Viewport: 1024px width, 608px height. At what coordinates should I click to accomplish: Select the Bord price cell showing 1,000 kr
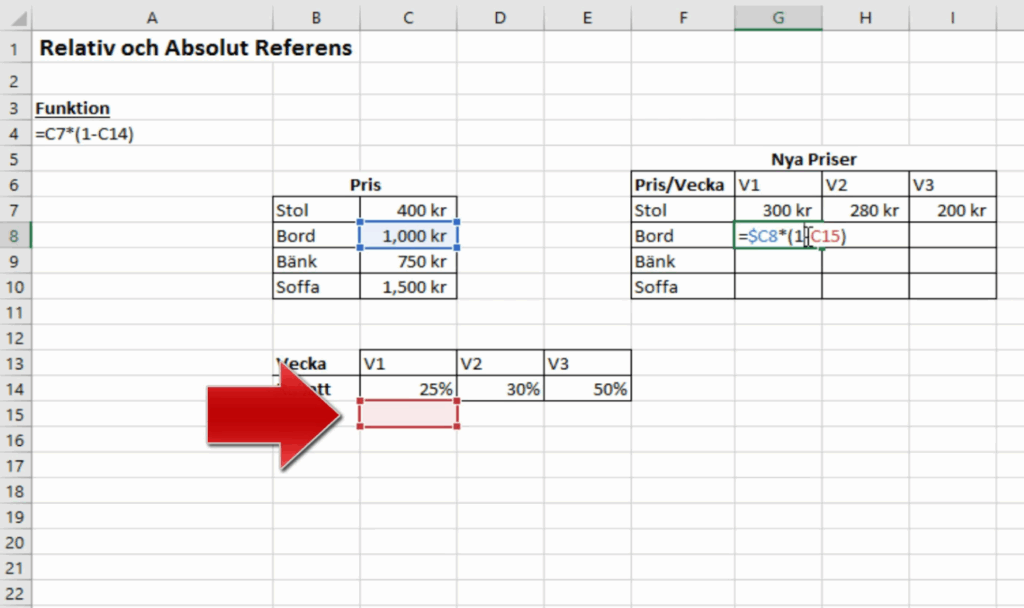point(408,236)
